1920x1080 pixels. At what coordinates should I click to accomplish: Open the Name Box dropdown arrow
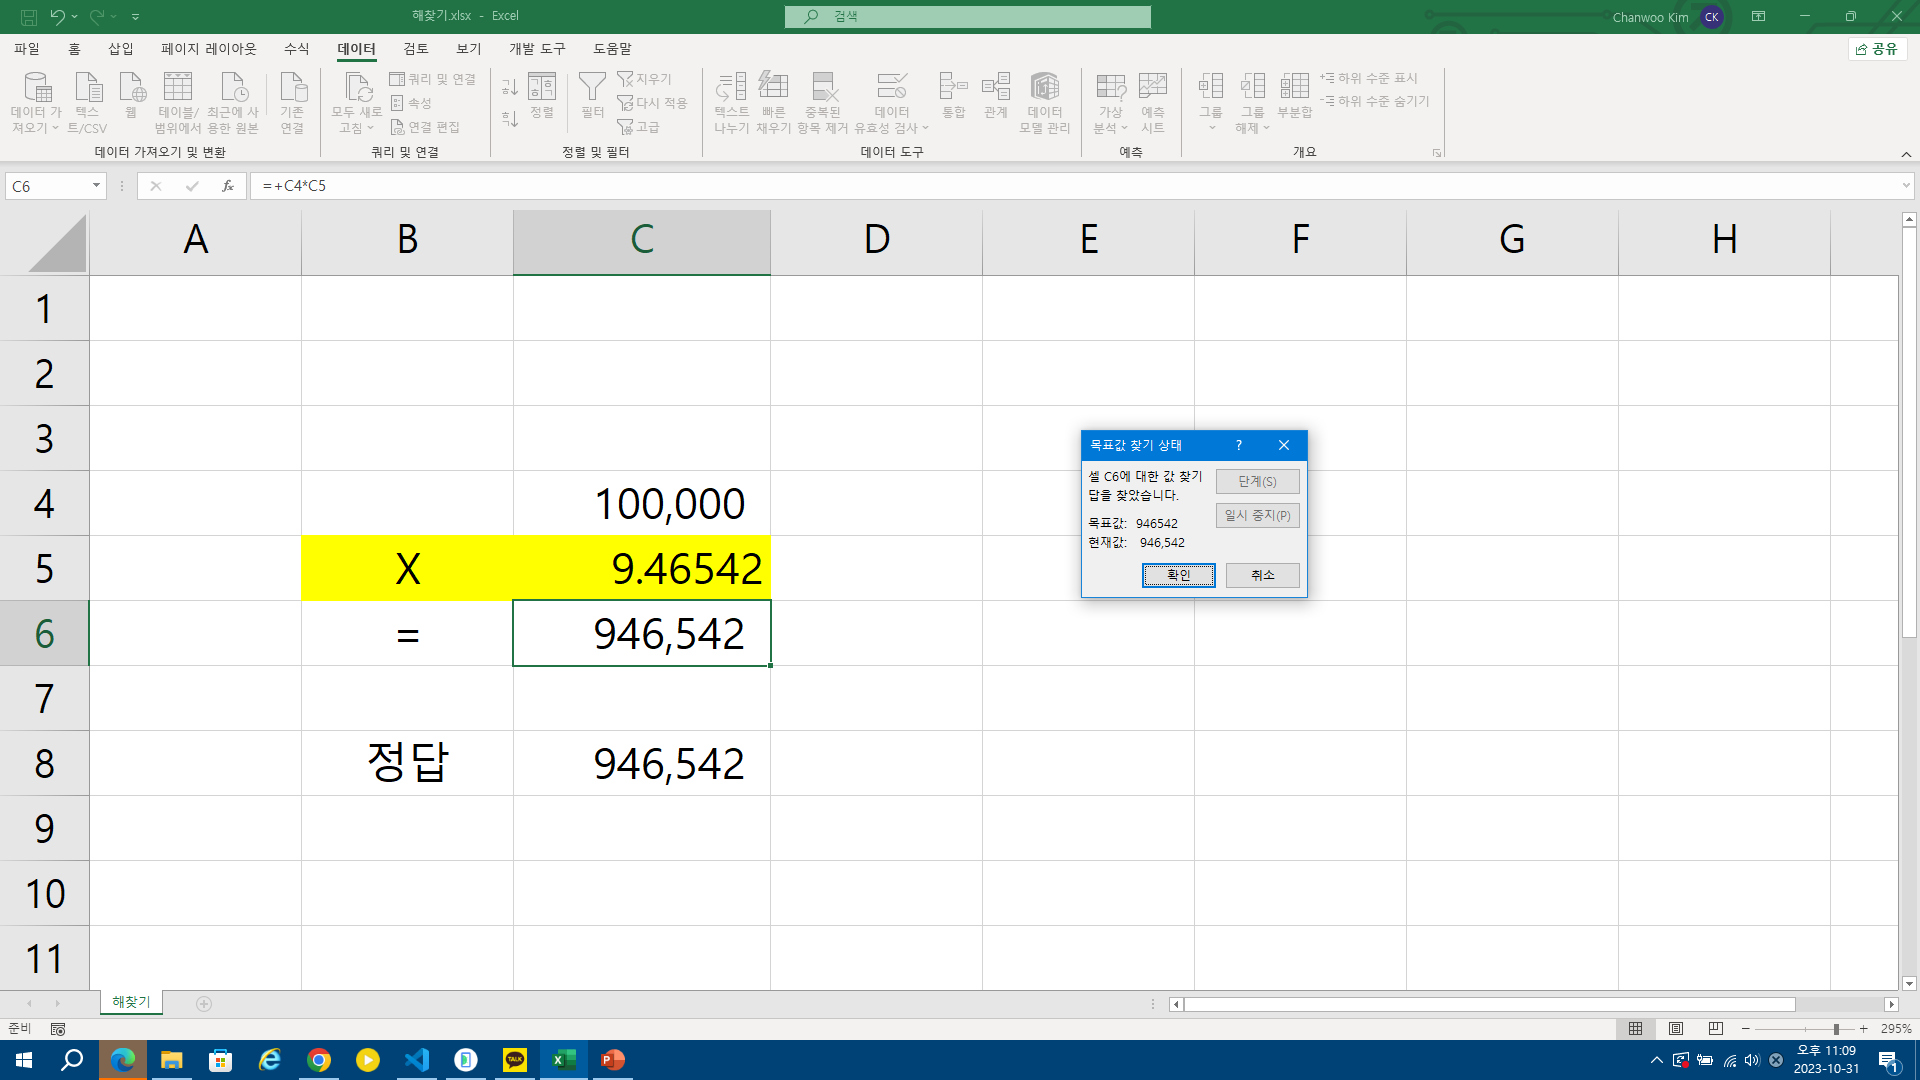96,186
